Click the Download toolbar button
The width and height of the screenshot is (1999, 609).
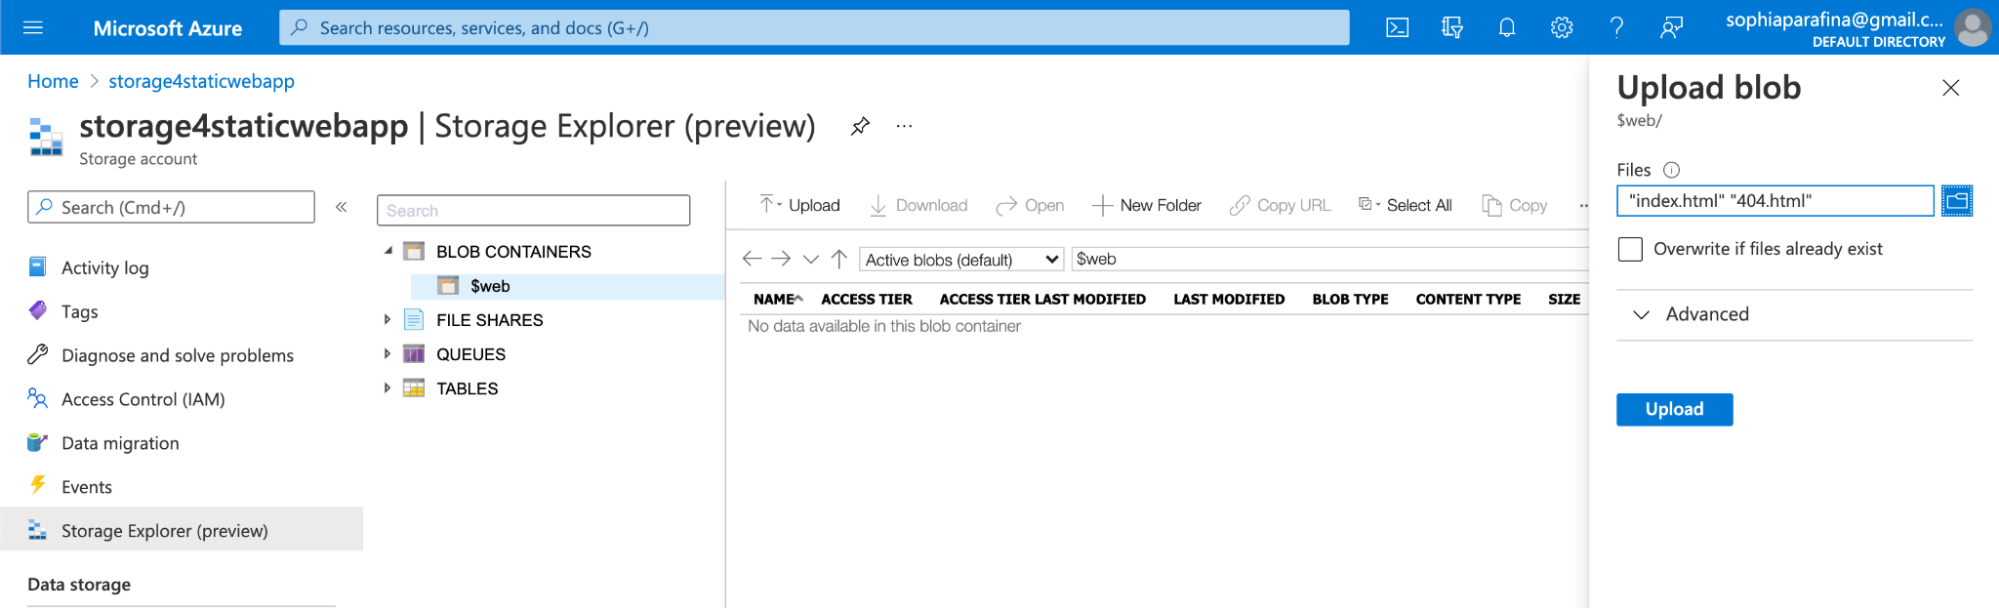918,205
